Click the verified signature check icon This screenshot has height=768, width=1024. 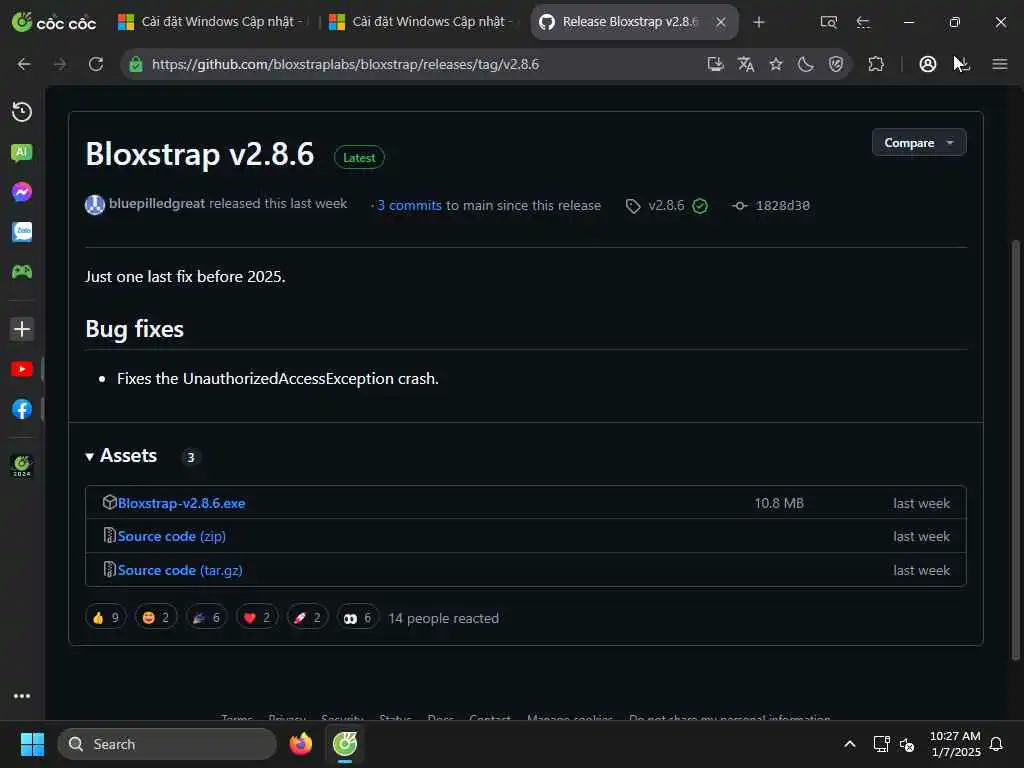(x=700, y=206)
